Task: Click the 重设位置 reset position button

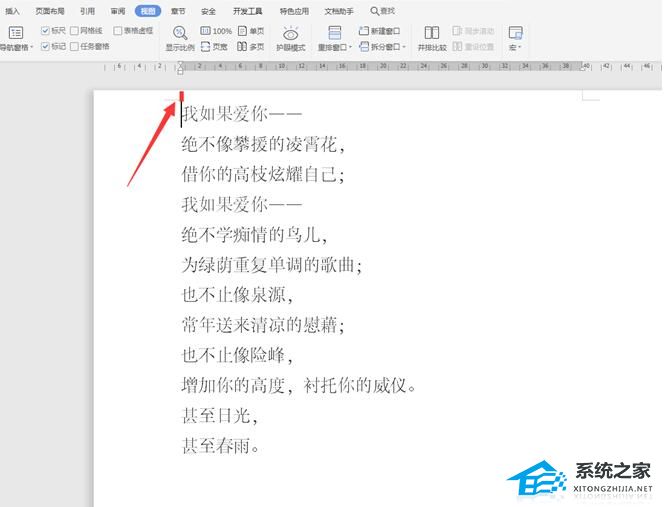Action: (x=473, y=46)
